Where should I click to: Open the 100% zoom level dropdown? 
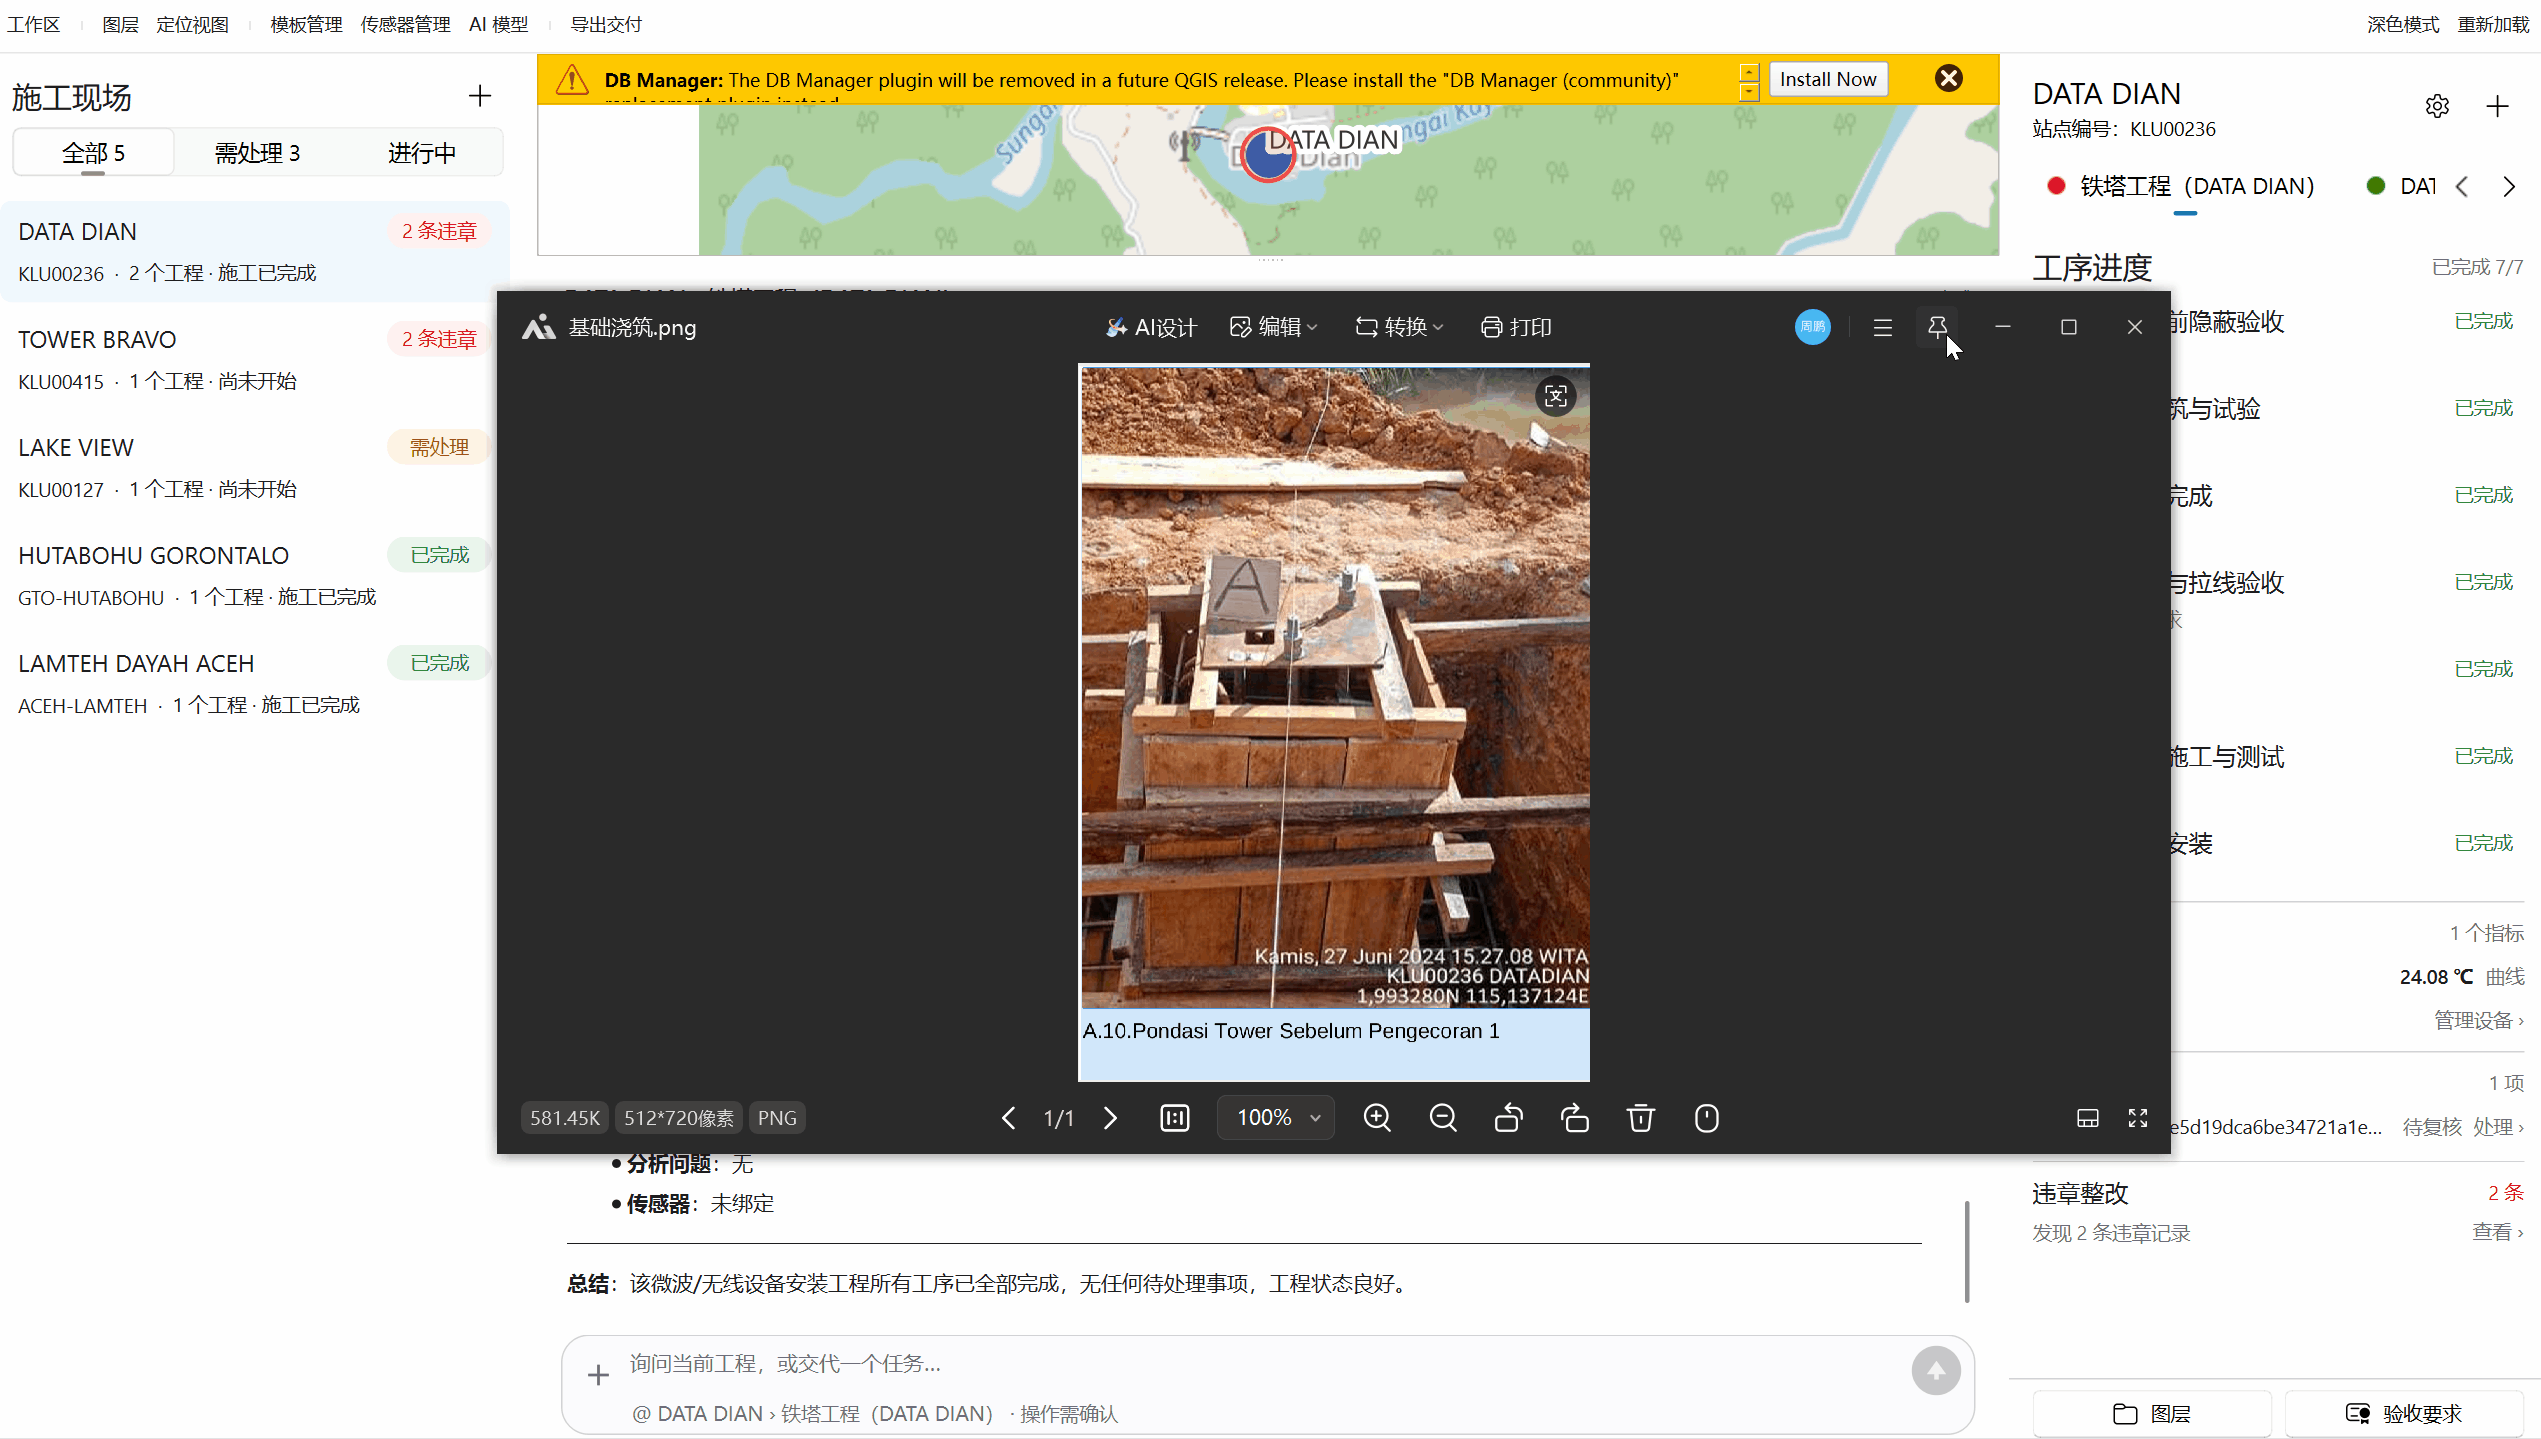[x=1276, y=1118]
